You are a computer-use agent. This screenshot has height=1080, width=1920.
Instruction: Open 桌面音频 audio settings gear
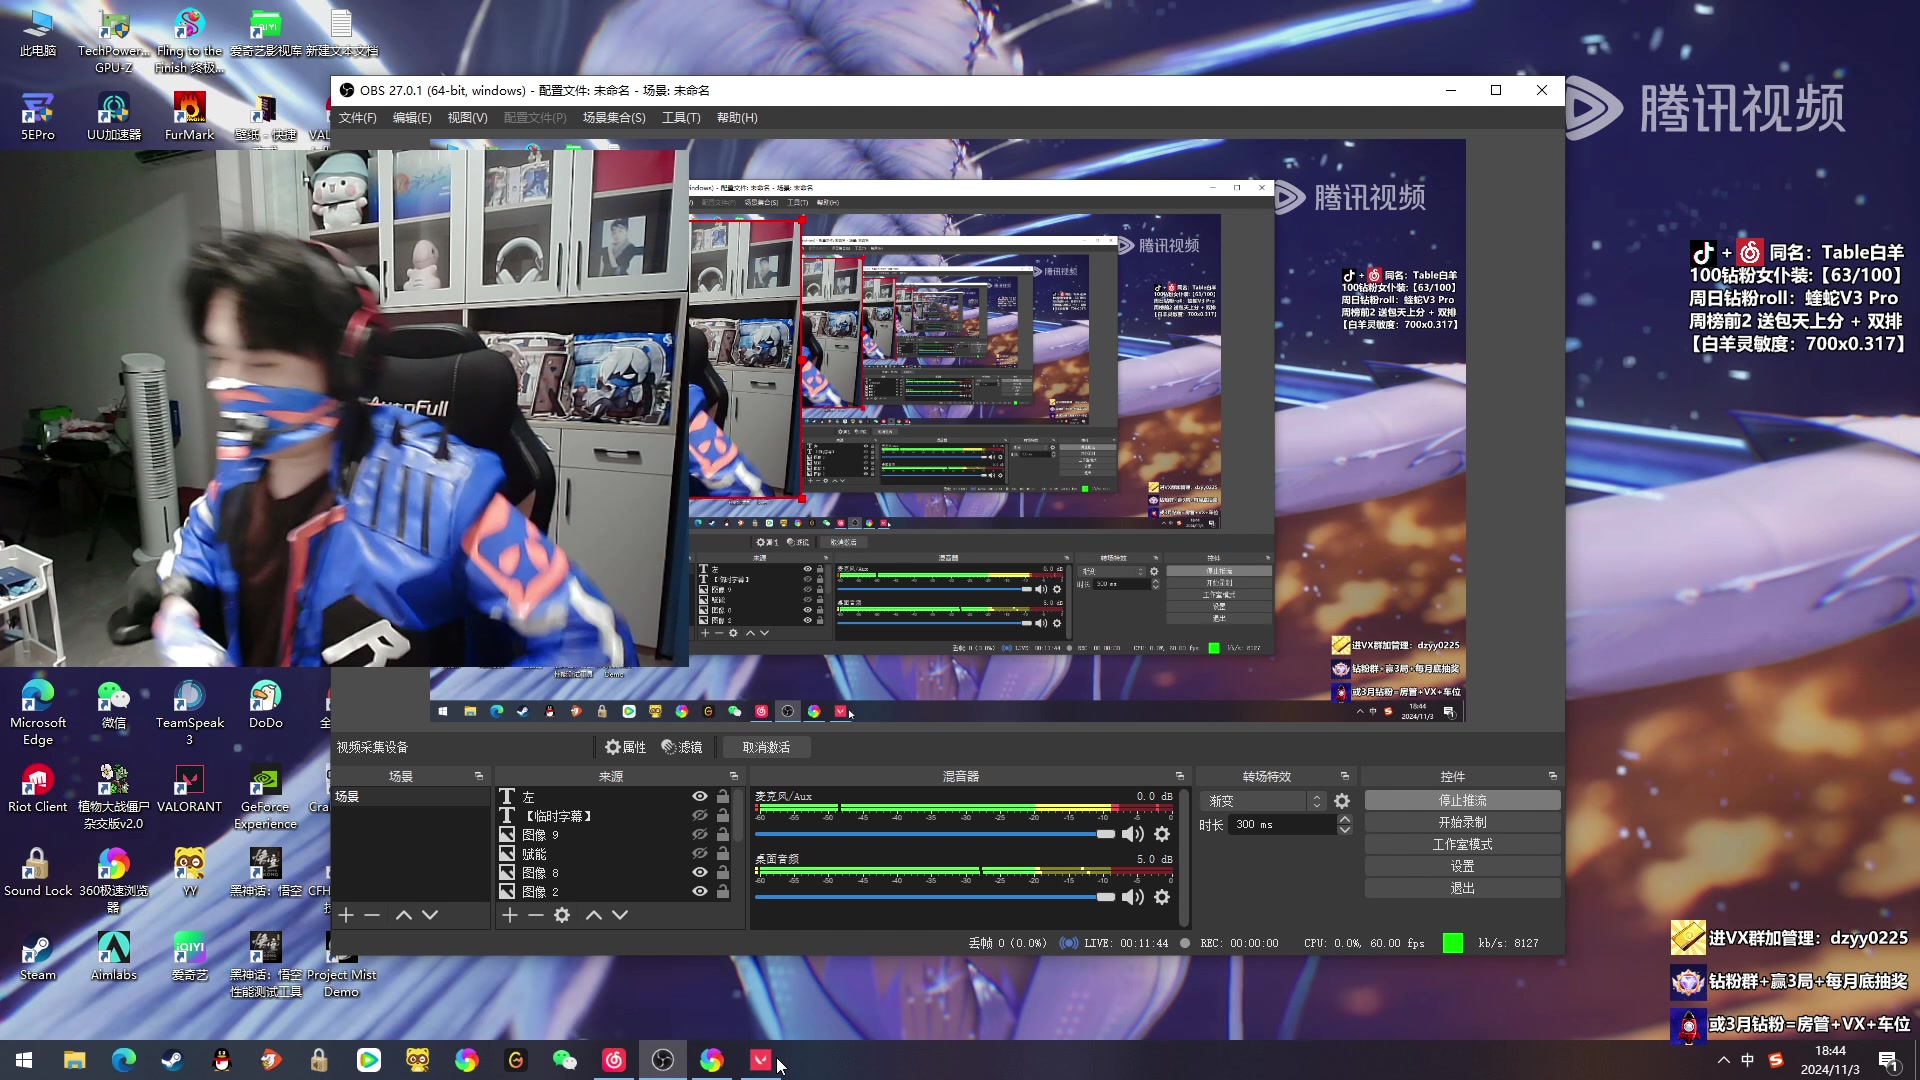coord(1162,898)
